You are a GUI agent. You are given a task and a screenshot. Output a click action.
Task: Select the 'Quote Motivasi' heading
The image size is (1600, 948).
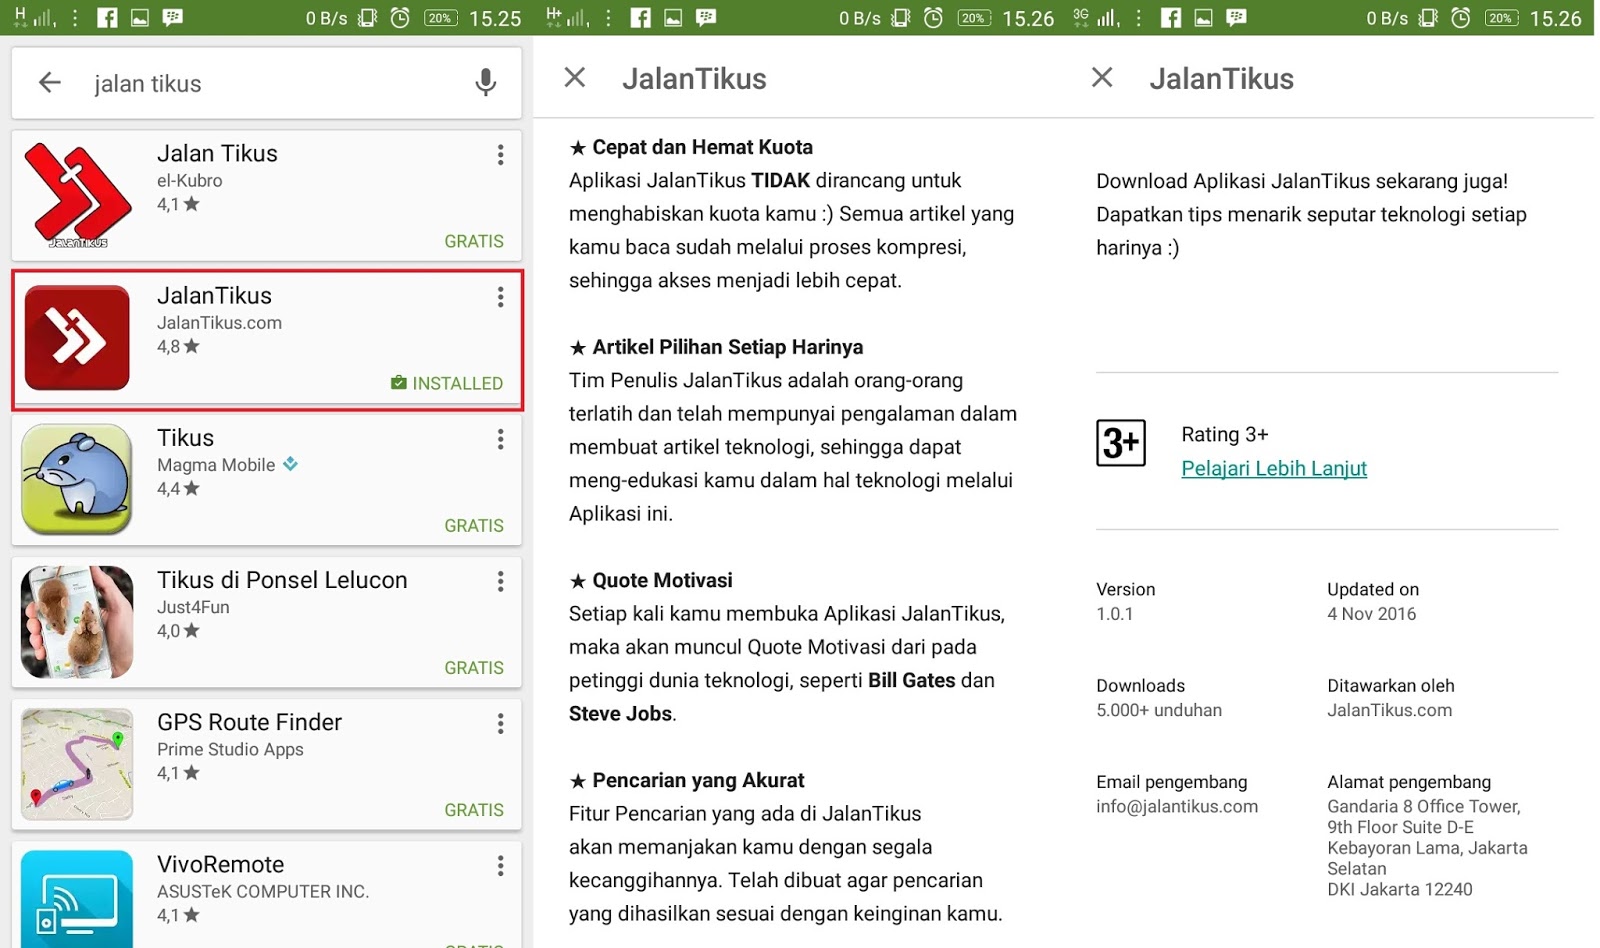pyautogui.click(x=662, y=580)
